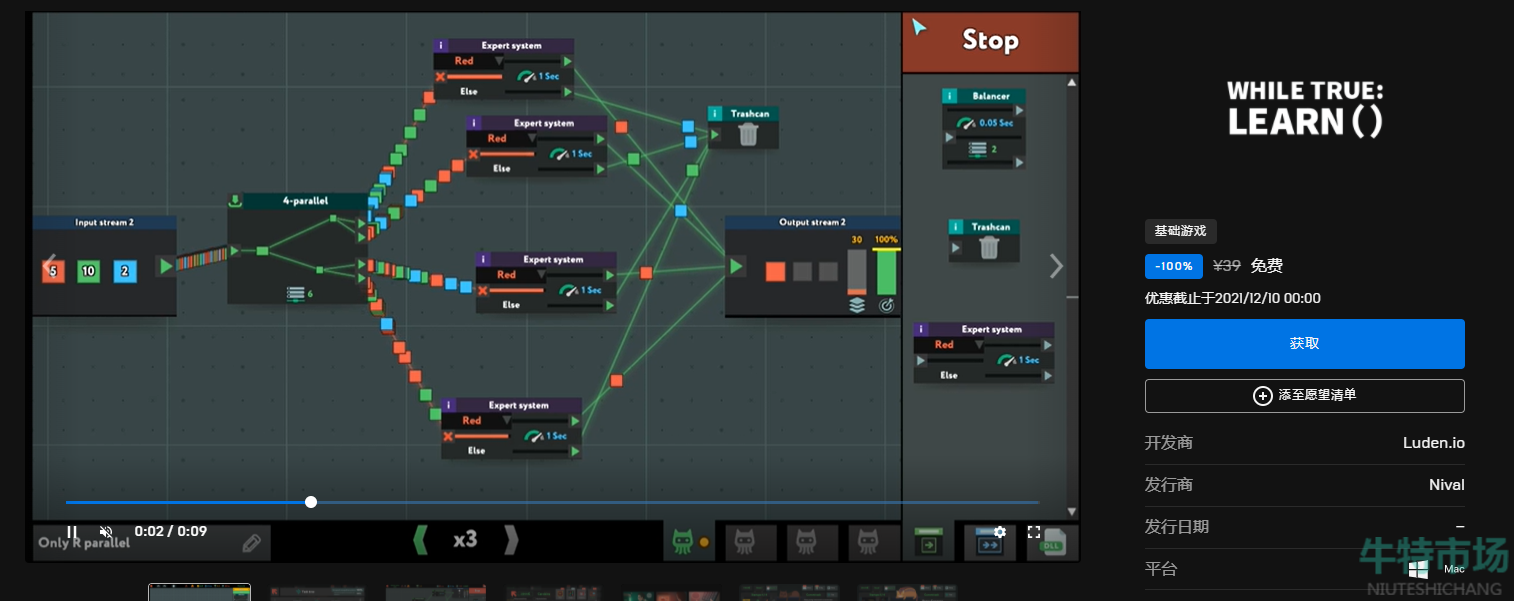
Task: Click the stack icon on the Balancer node
Action: [978, 149]
